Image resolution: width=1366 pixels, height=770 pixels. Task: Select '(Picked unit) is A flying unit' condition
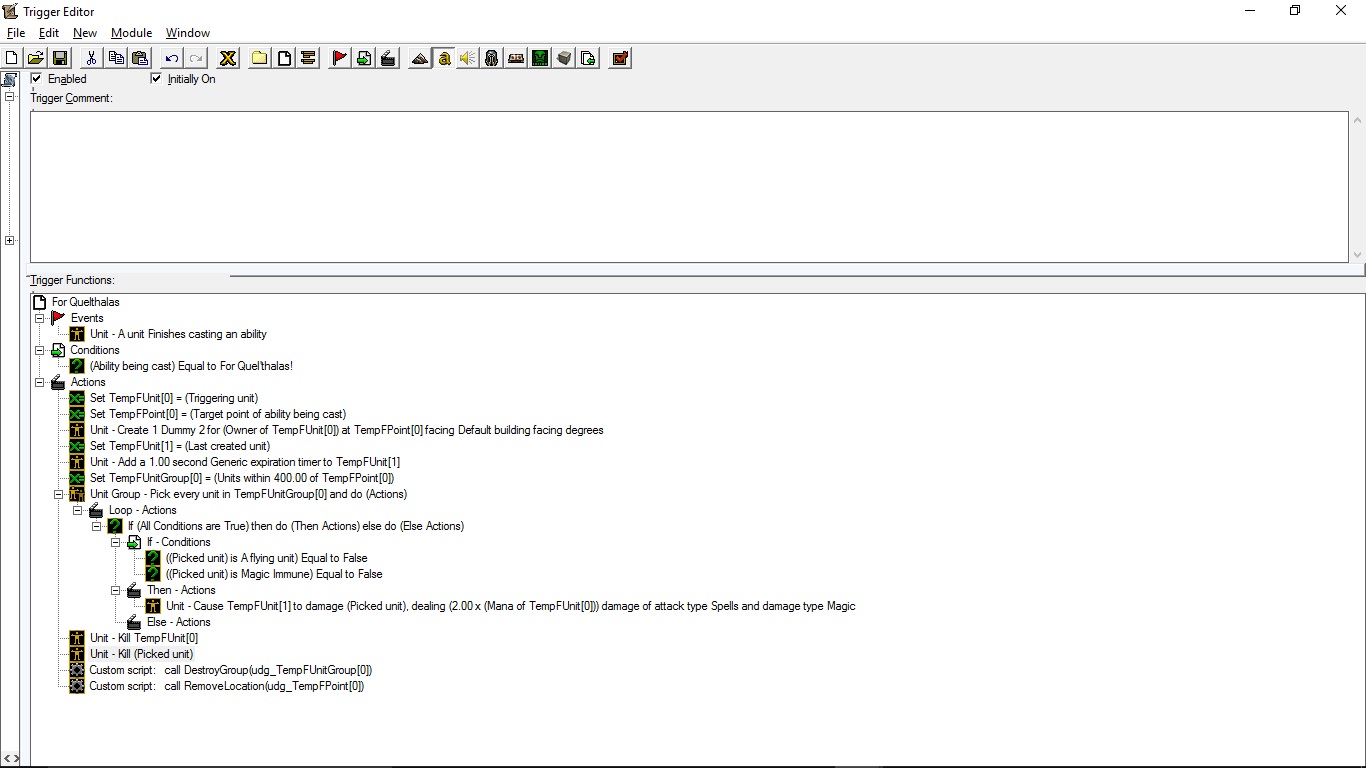click(x=266, y=558)
